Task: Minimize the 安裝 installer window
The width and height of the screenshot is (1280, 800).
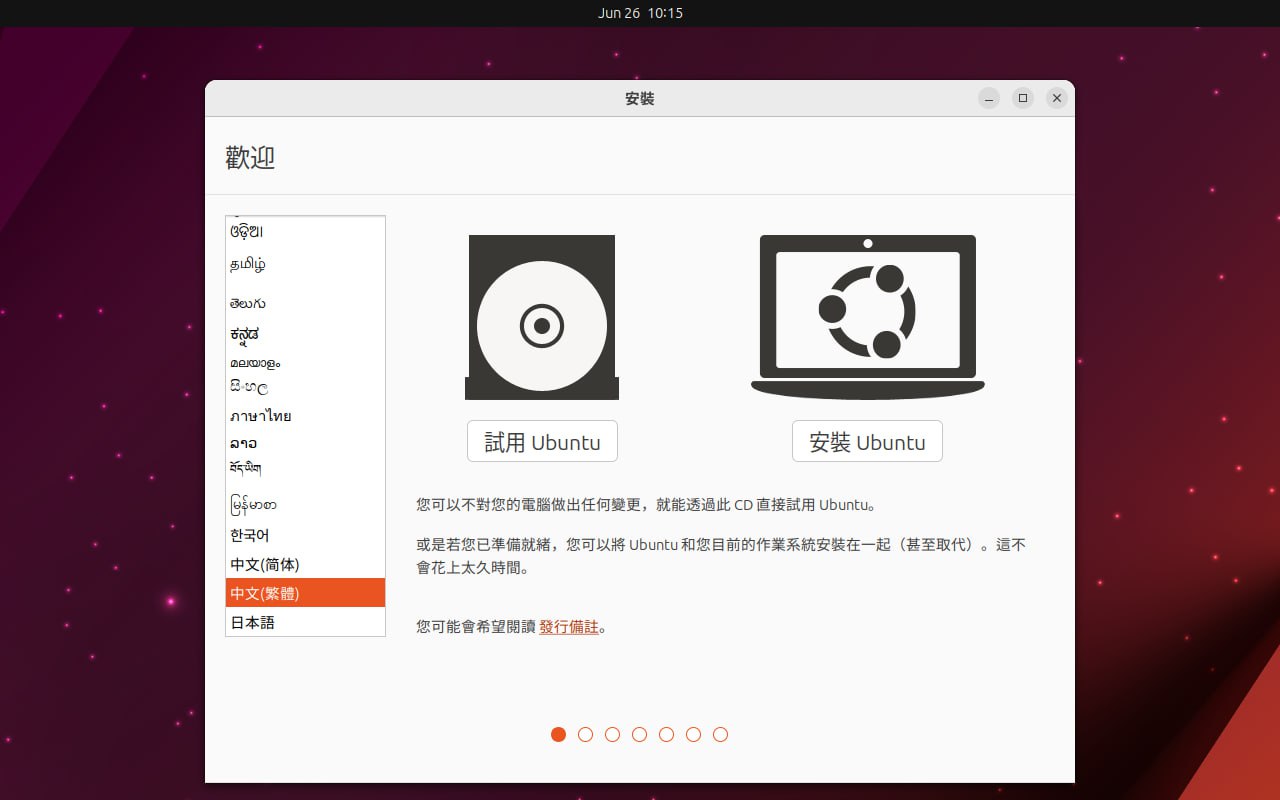Action: (989, 98)
